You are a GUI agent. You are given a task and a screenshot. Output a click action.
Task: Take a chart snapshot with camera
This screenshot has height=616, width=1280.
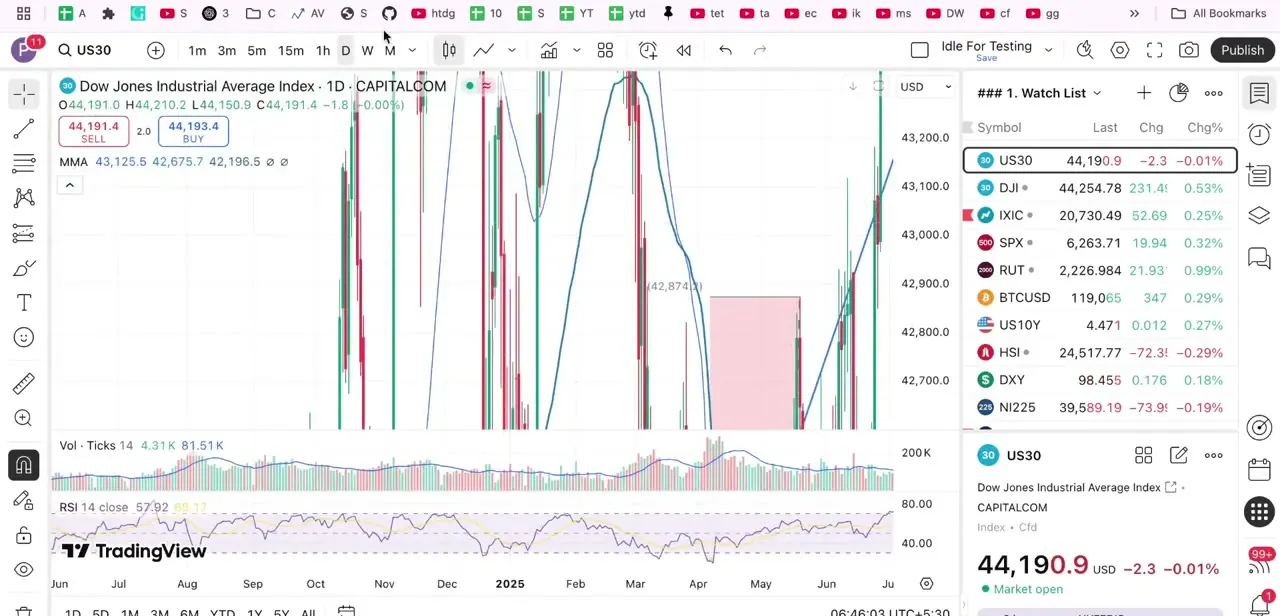tap(1189, 50)
